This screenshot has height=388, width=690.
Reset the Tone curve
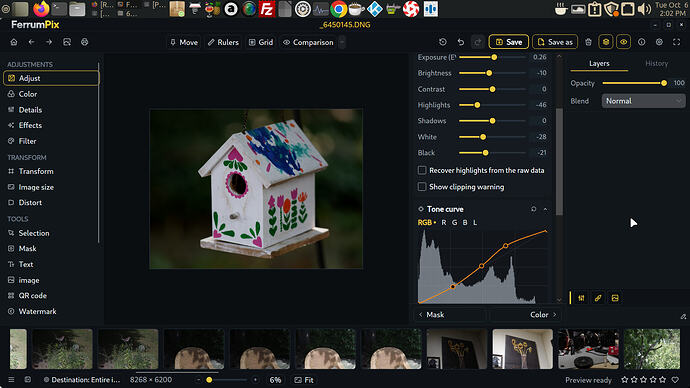click(x=533, y=209)
